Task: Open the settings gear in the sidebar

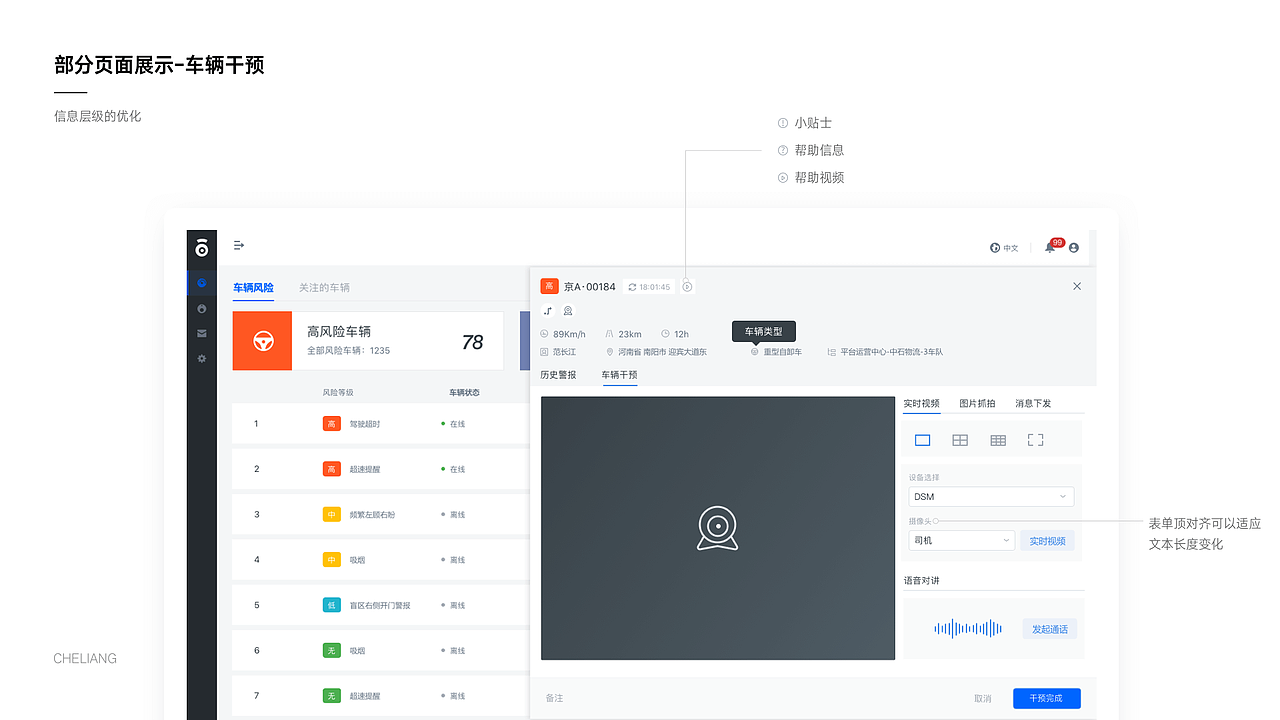Action: point(201,357)
